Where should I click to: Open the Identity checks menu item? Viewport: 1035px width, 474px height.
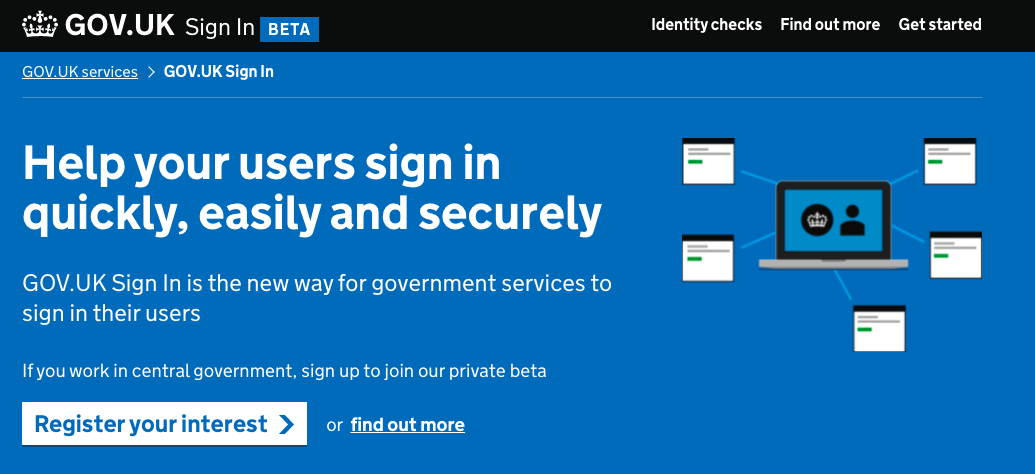coord(706,24)
